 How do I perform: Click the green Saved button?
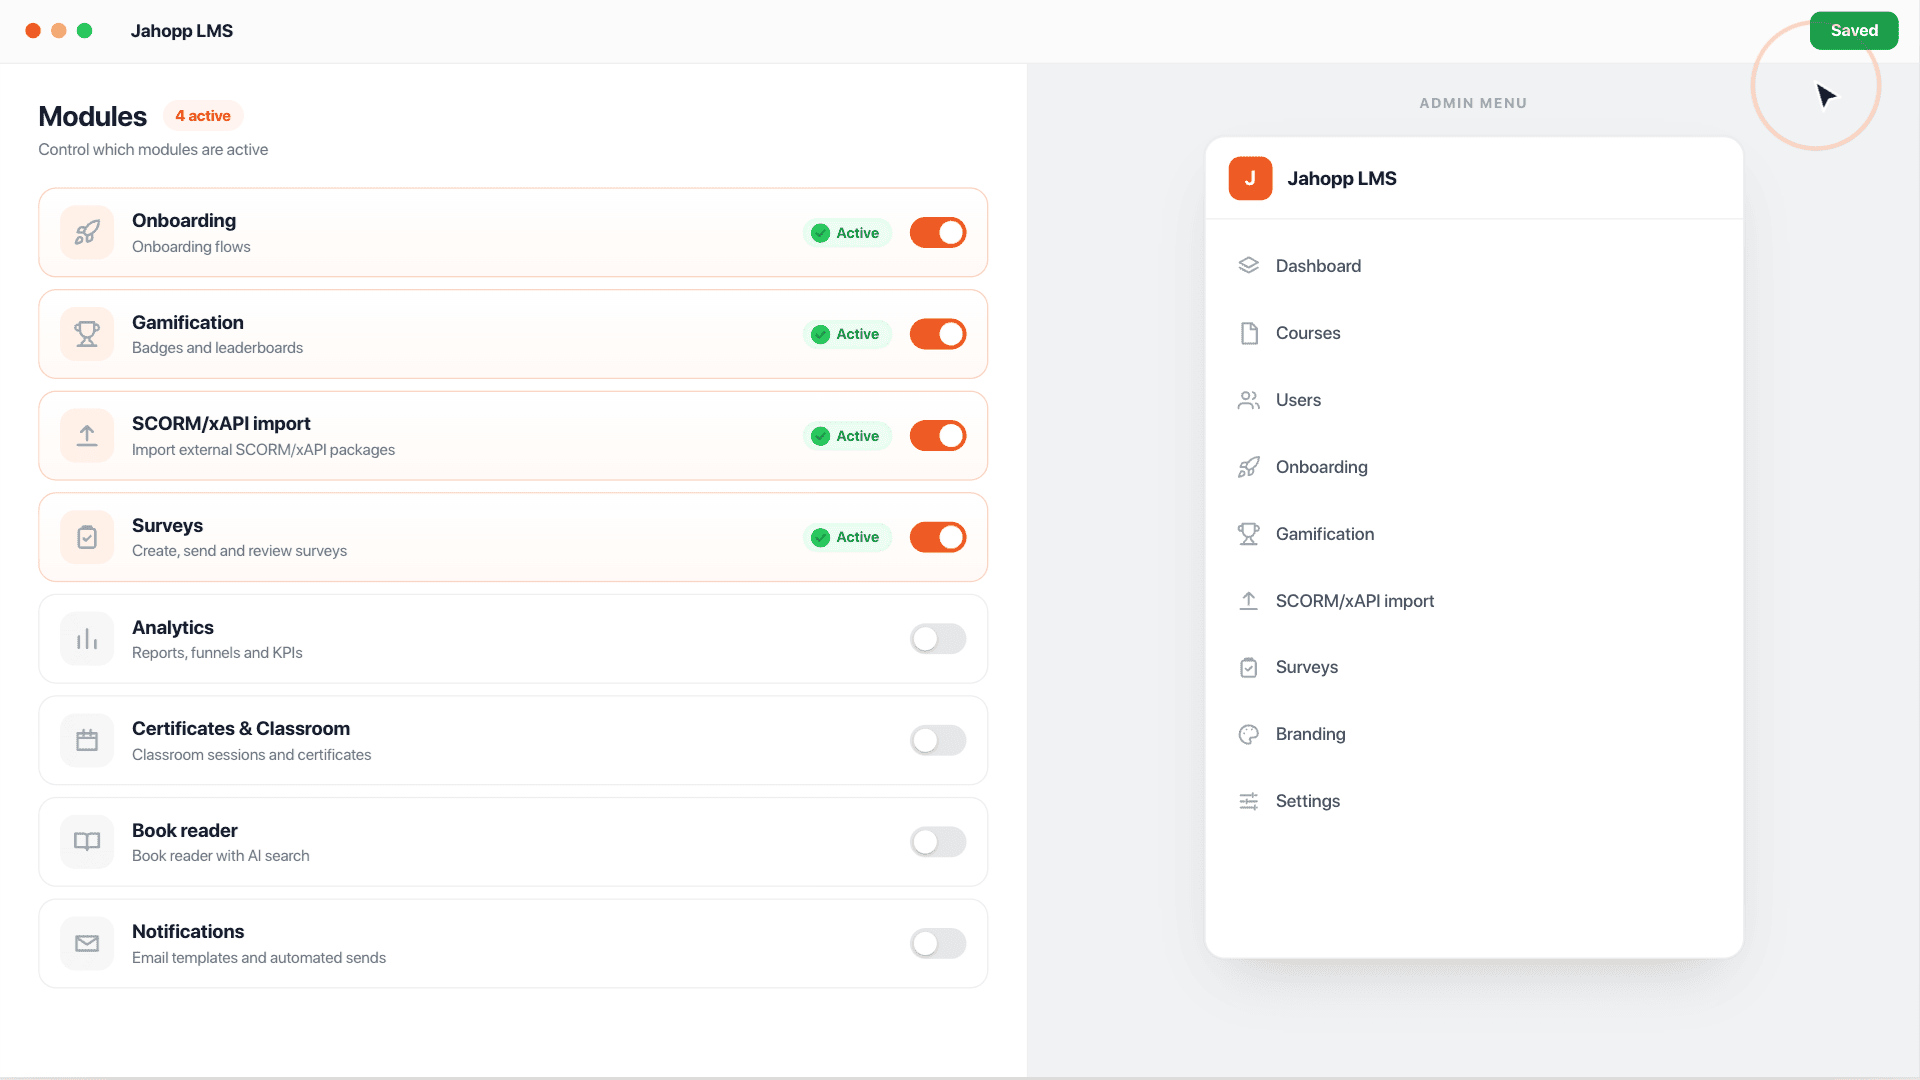point(1854,30)
